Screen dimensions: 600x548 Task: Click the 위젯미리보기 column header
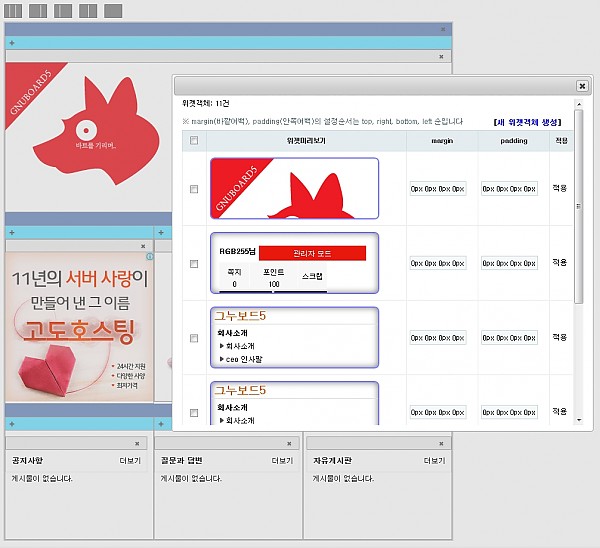[x=306, y=141]
